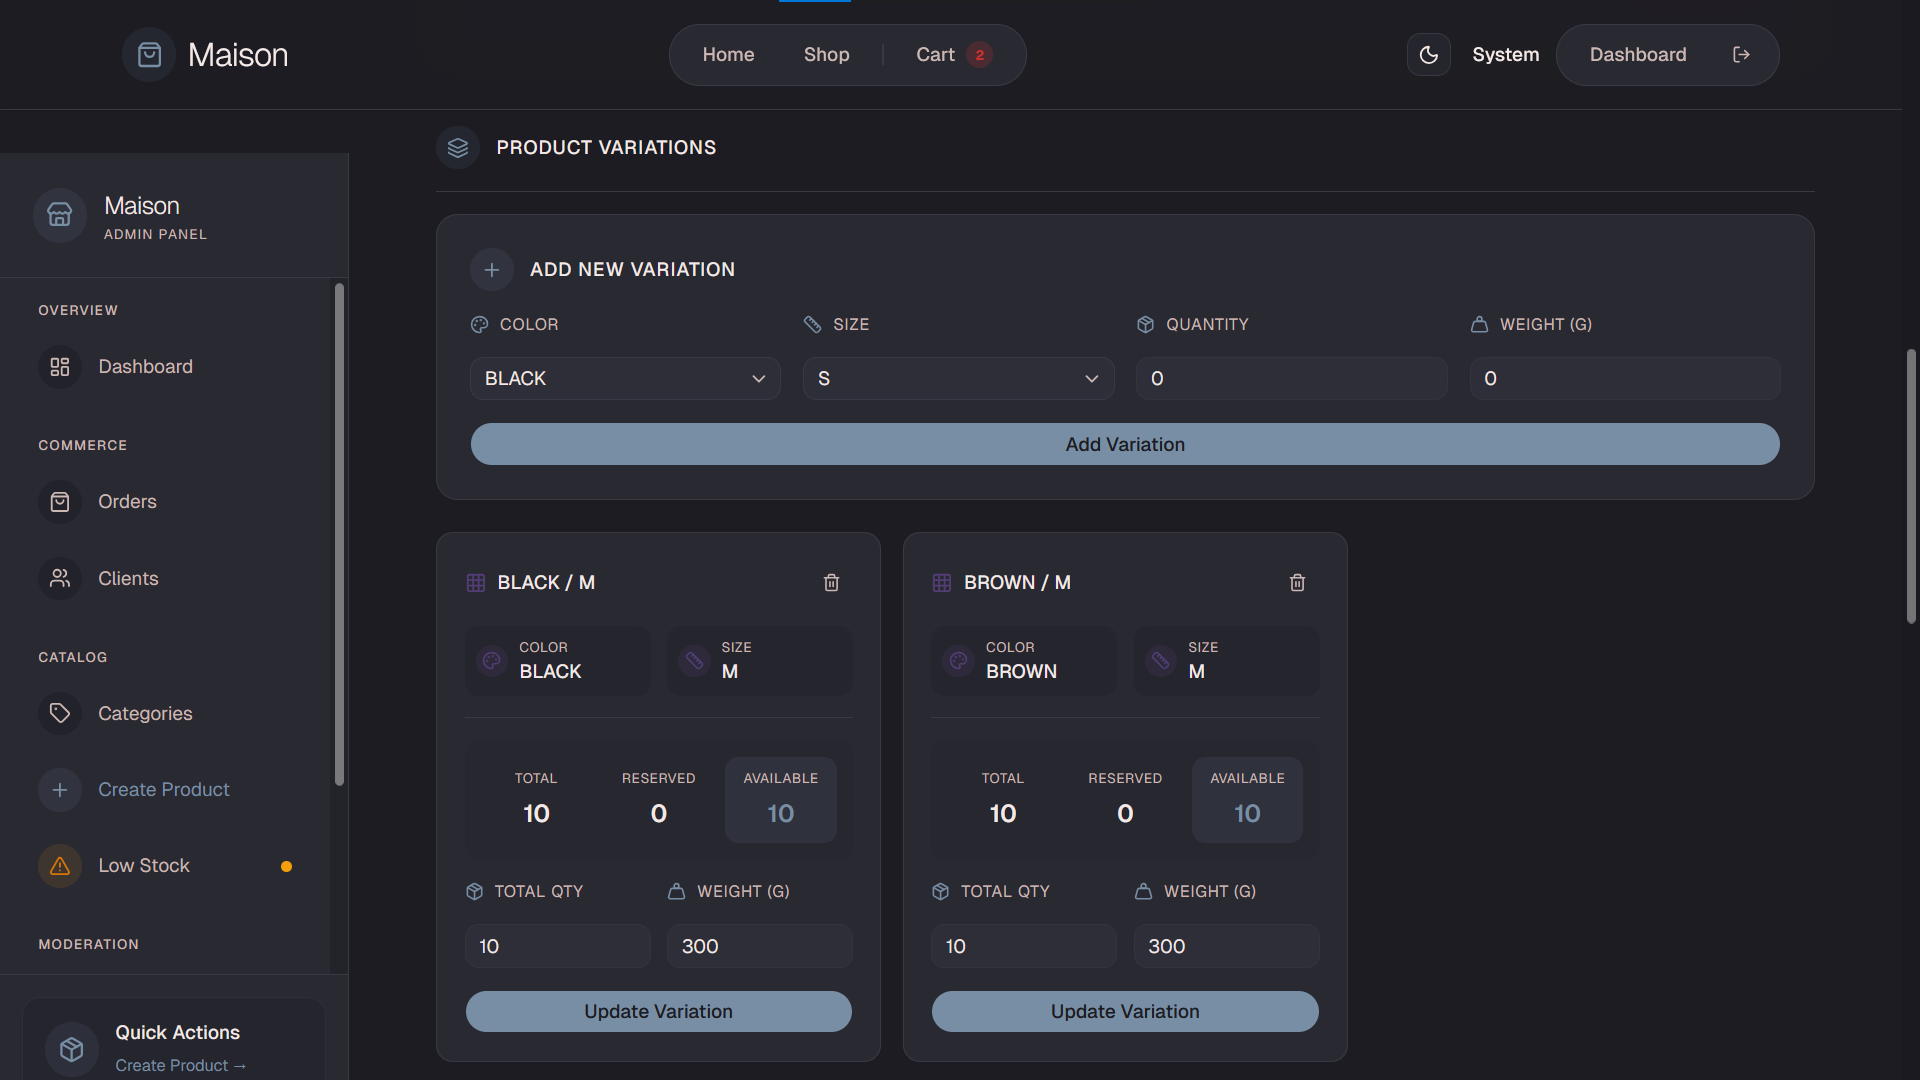Click the Categories tag icon in sidebar
Viewport: 1920px width, 1080px height.
pos(60,714)
